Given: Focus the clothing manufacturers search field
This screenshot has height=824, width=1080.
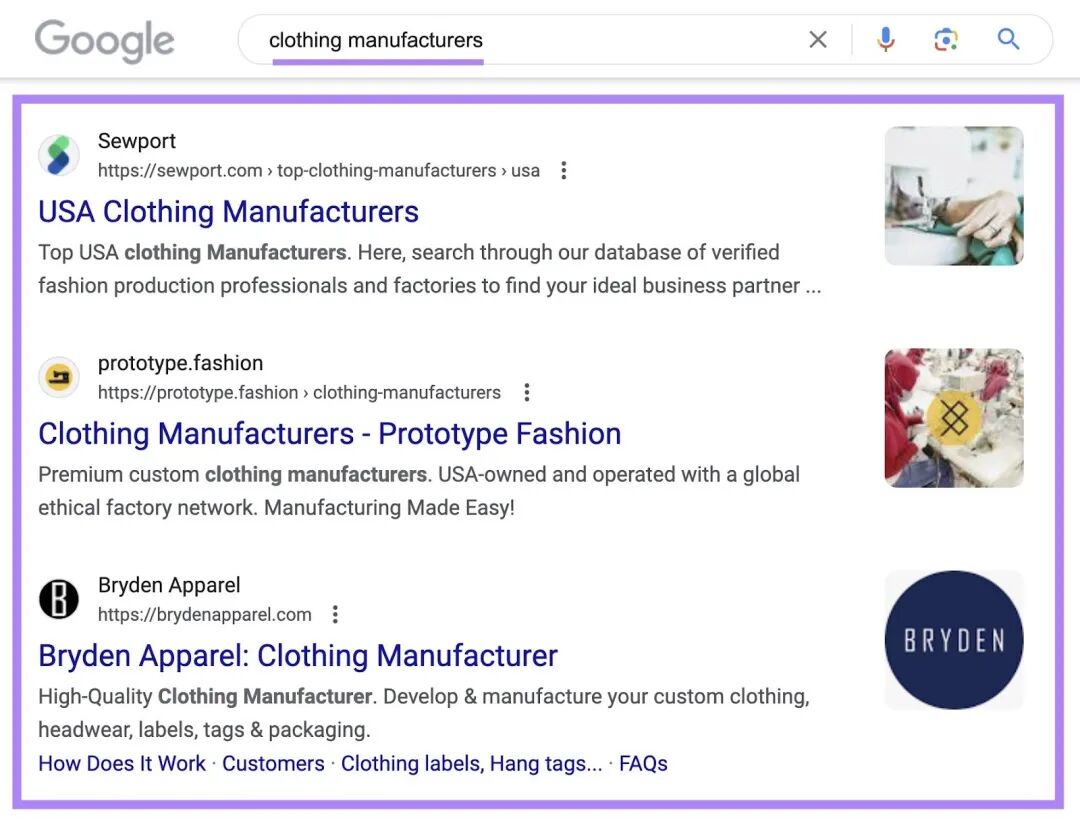Looking at the screenshot, I should point(523,40).
